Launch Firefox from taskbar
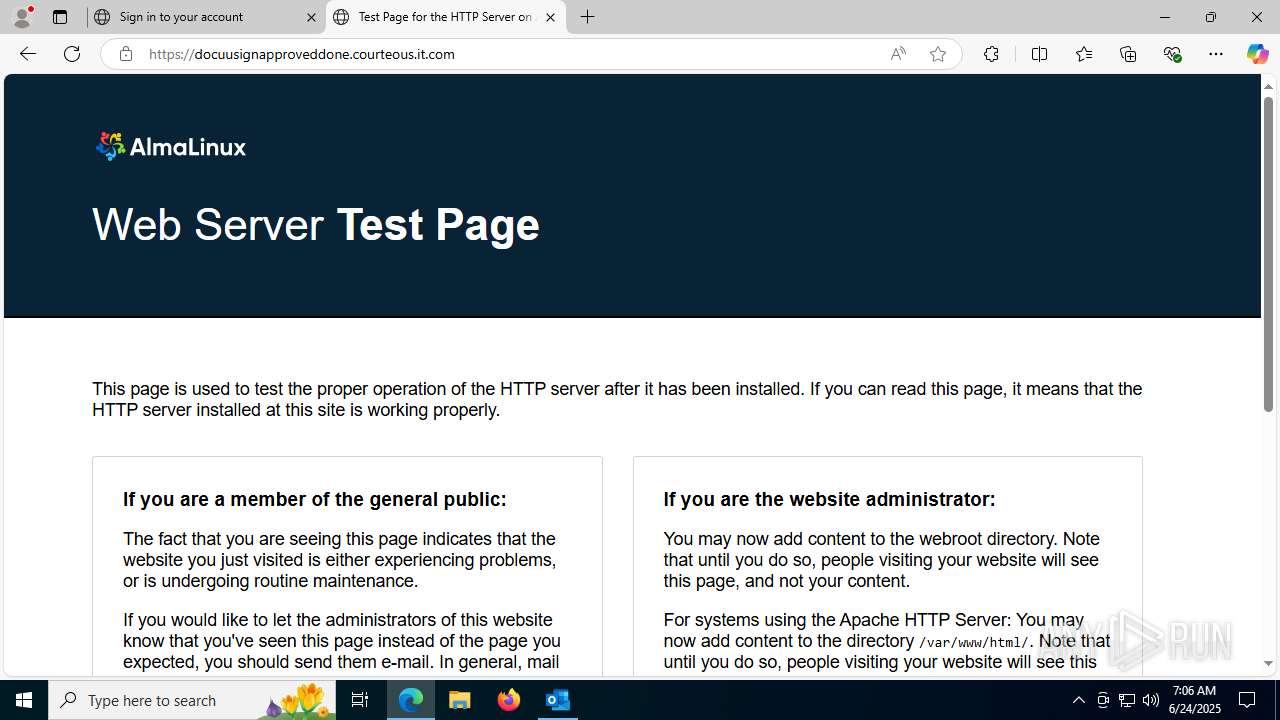 point(509,700)
